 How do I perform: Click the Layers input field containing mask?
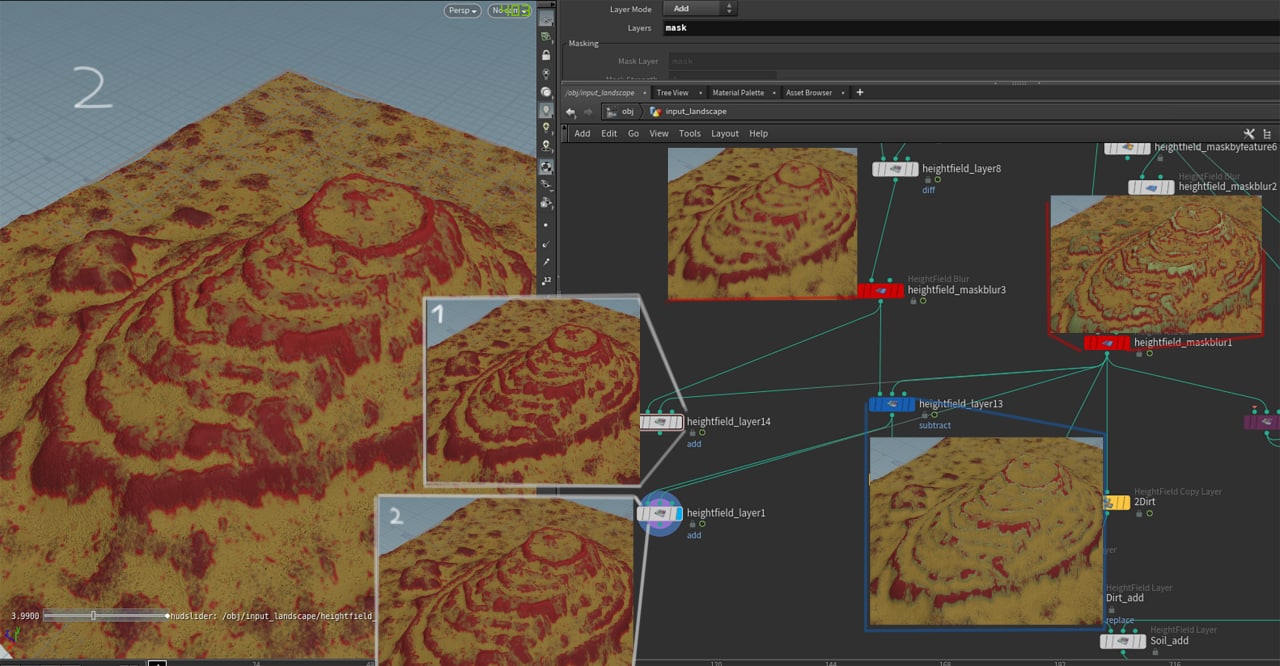pos(970,28)
